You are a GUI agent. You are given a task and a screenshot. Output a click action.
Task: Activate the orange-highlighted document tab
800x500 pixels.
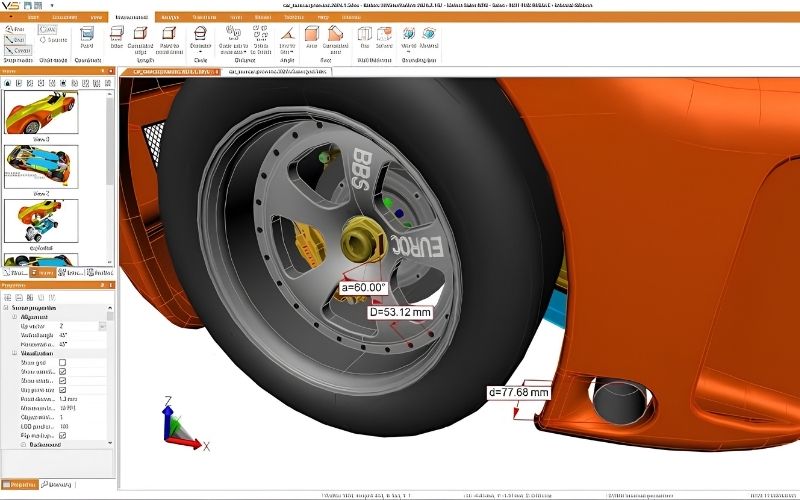pyautogui.click(x=170, y=72)
